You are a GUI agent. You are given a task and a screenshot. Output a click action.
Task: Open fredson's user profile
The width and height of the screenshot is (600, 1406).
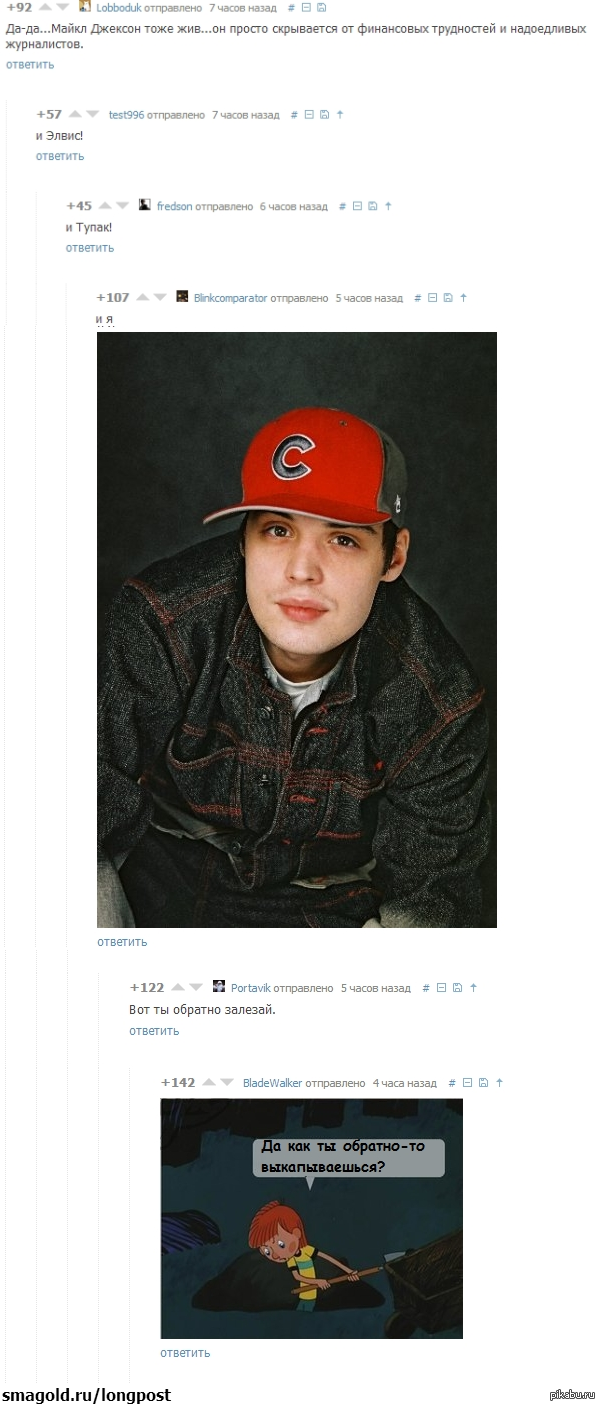174,206
